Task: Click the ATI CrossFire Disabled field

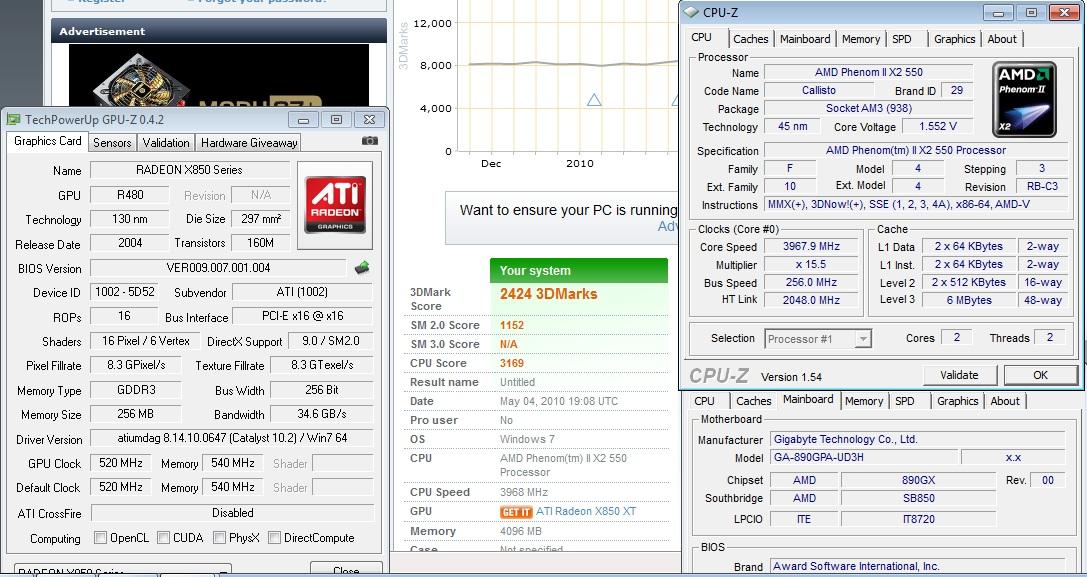Action: click(x=232, y=513)
